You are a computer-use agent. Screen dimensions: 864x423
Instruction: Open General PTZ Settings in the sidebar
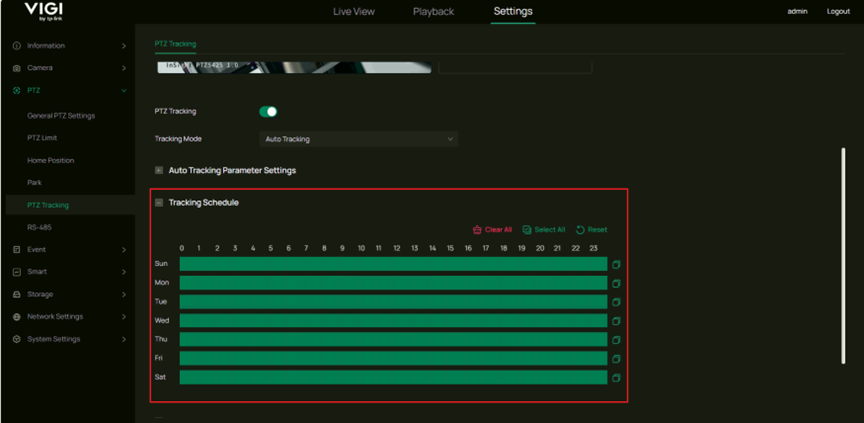pos(61,116)
